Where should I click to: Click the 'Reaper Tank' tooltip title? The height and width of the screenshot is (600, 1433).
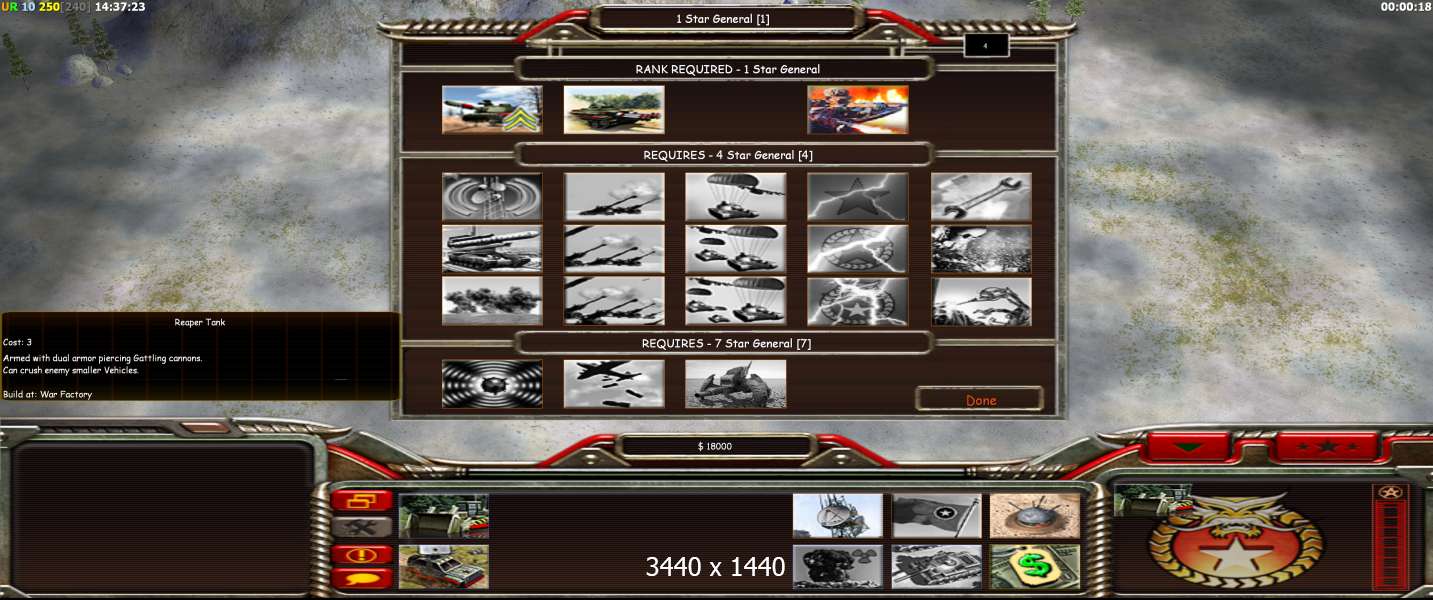point(200,322)
